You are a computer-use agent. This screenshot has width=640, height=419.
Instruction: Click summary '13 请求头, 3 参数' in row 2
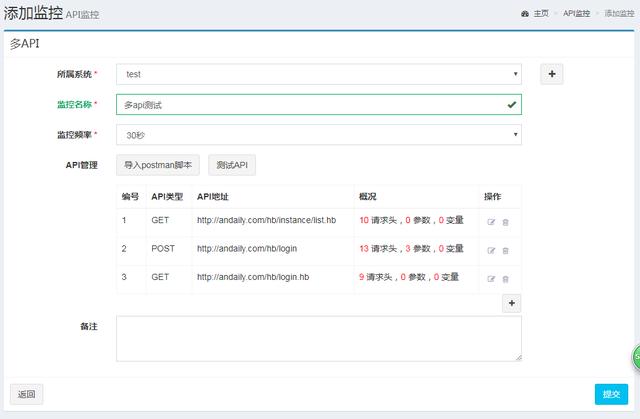click(x=395, y=248)
